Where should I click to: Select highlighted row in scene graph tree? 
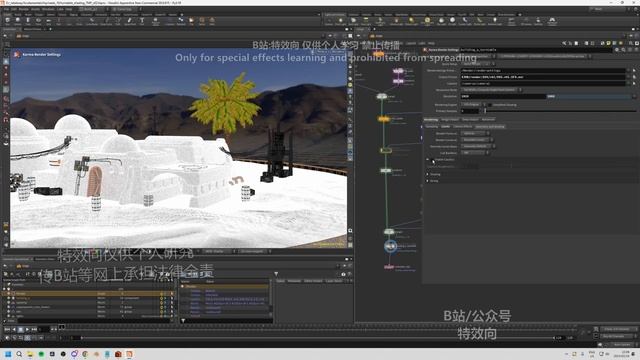click(87, 293)
